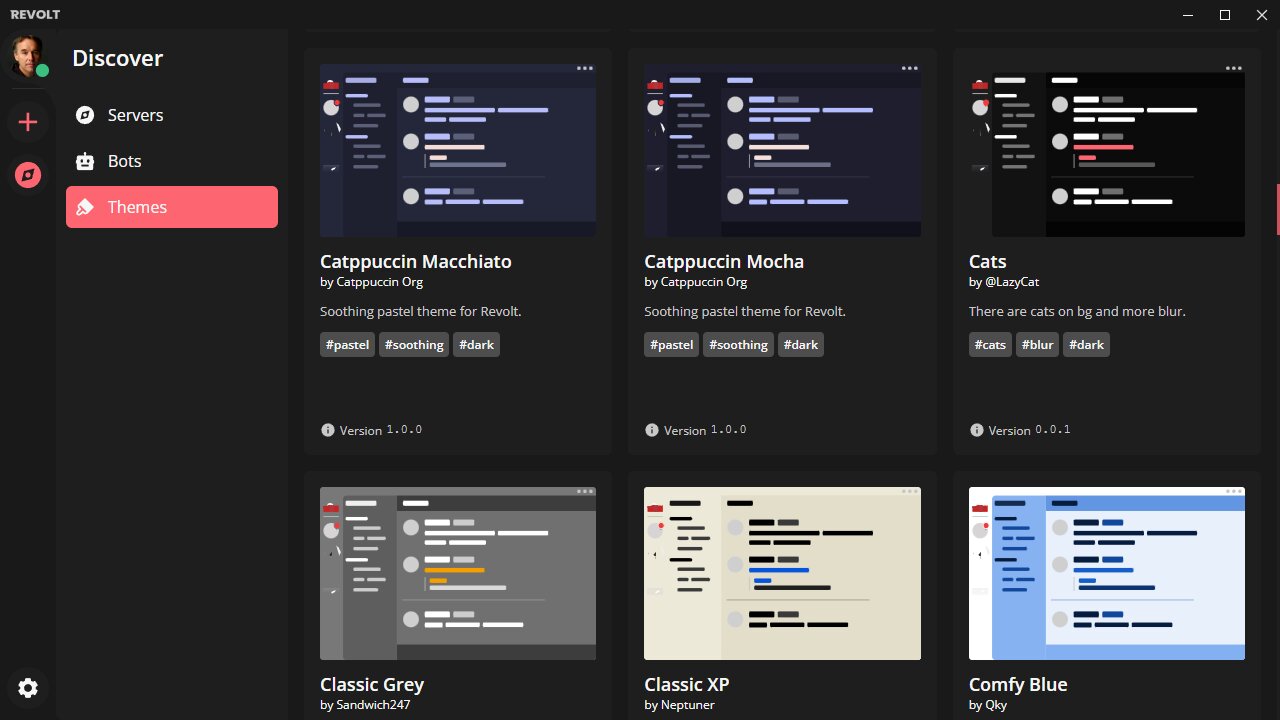This screenshot has height=720, width=1280.
Task: Open the Bots section
Action: (172, 161)
